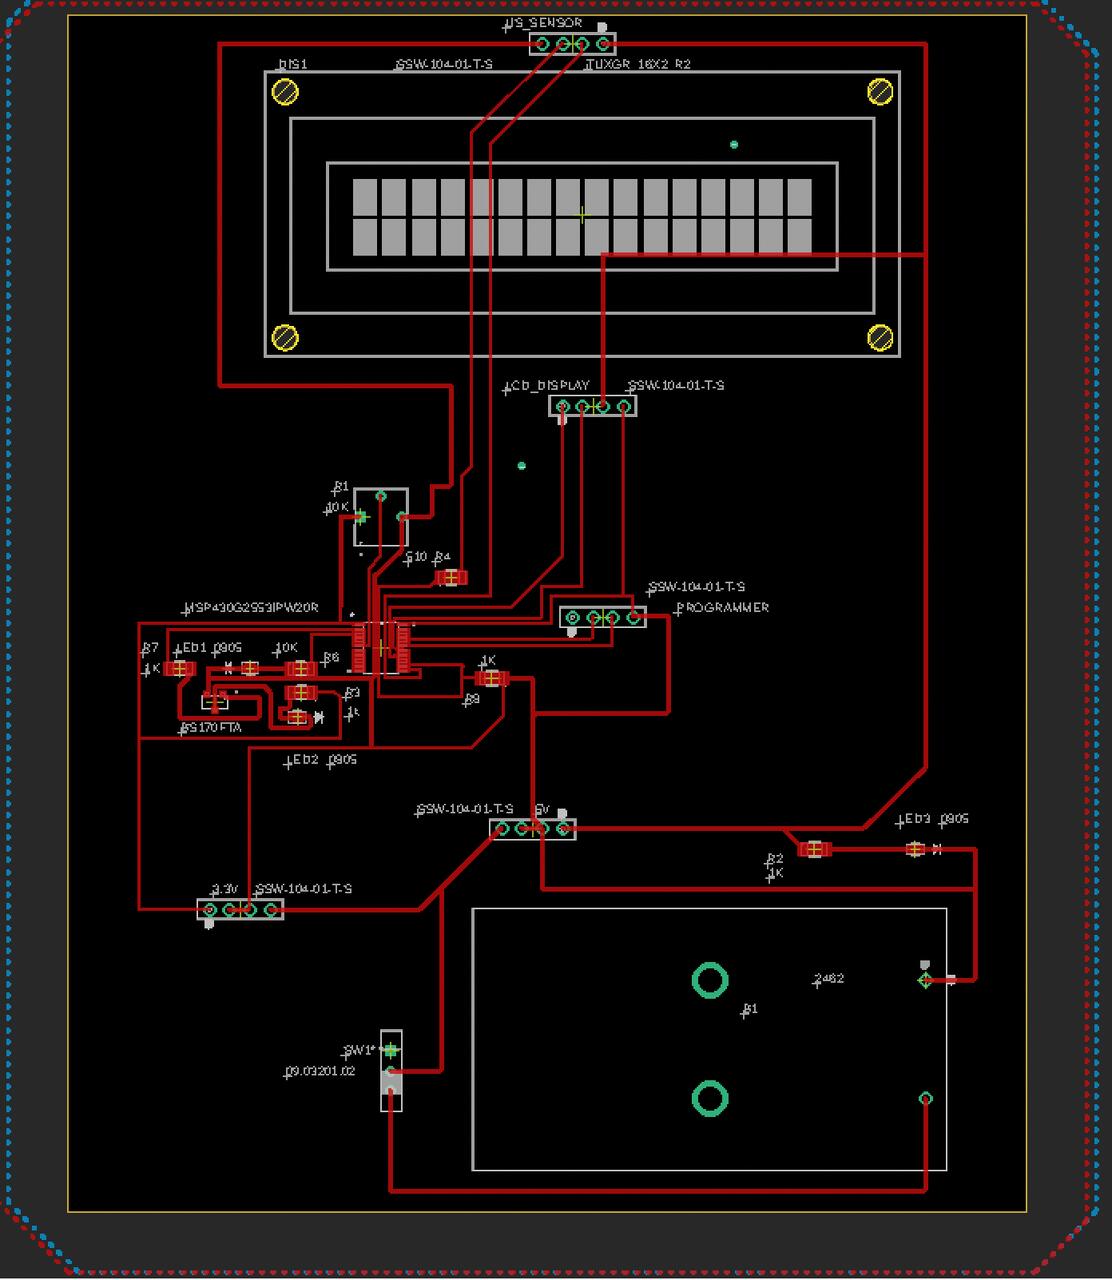Pick the 5V power header

click(x=532, y=828)
